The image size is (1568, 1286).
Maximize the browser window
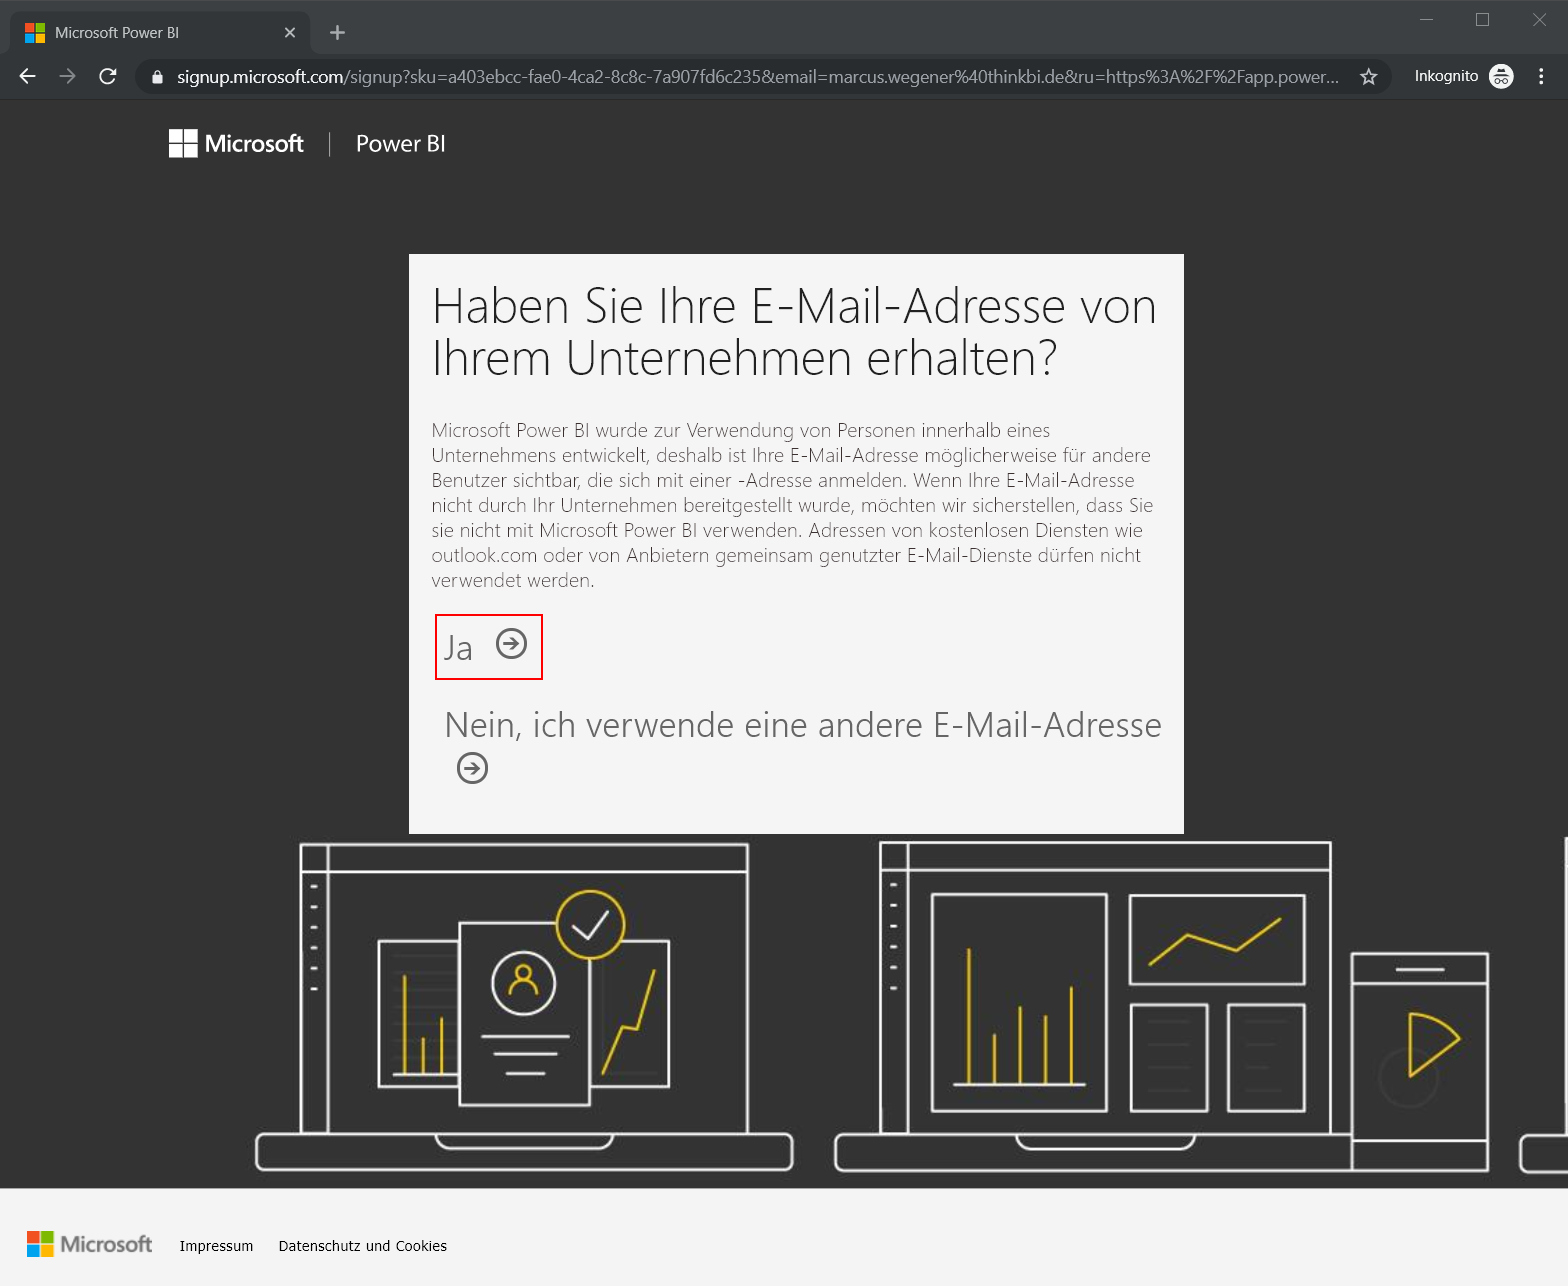pyautogui.click(x=1483, y=20)
